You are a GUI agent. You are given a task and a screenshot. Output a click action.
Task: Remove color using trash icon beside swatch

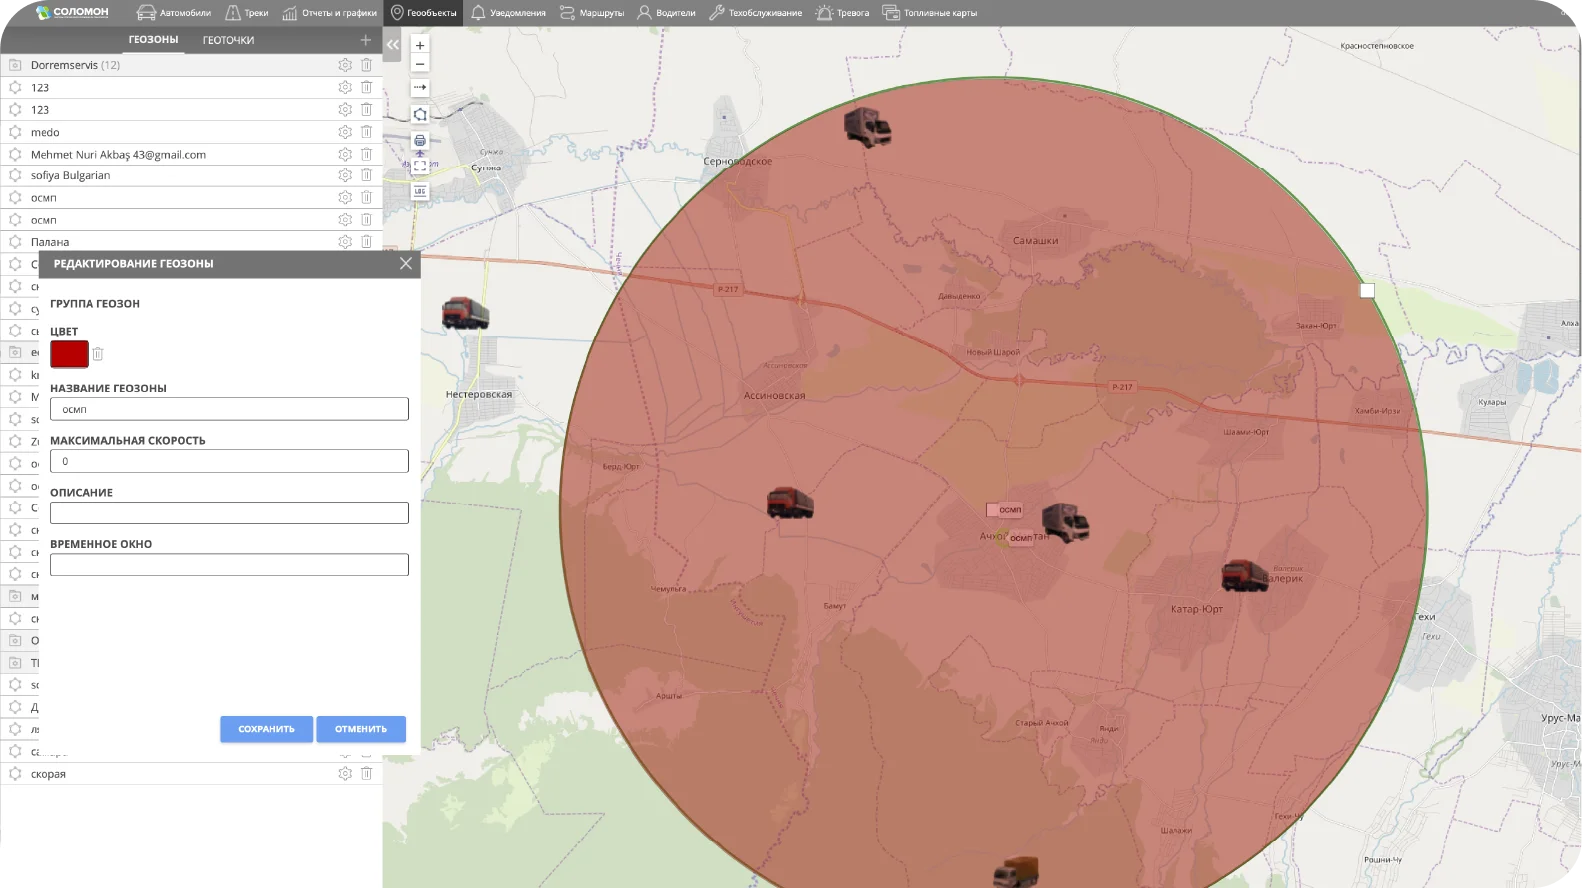pyautogui.click(x=98, y=354)
